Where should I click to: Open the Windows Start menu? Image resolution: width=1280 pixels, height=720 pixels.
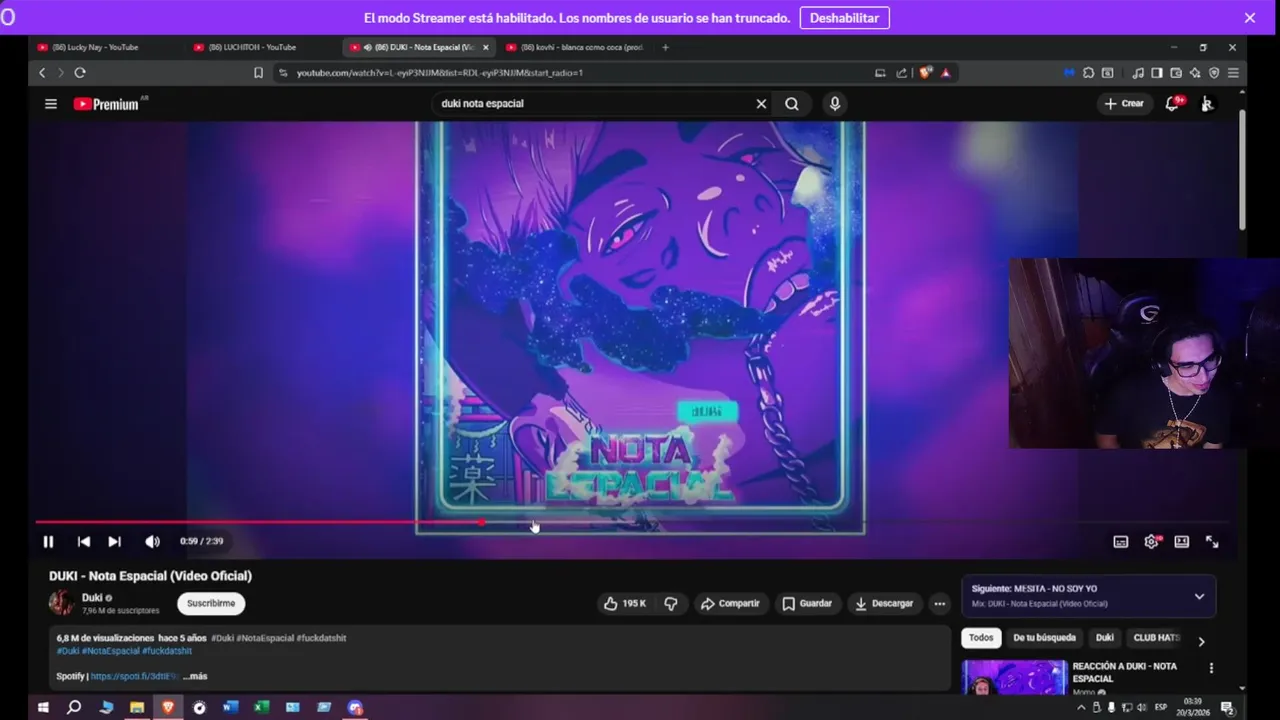(x=43, y=707)
